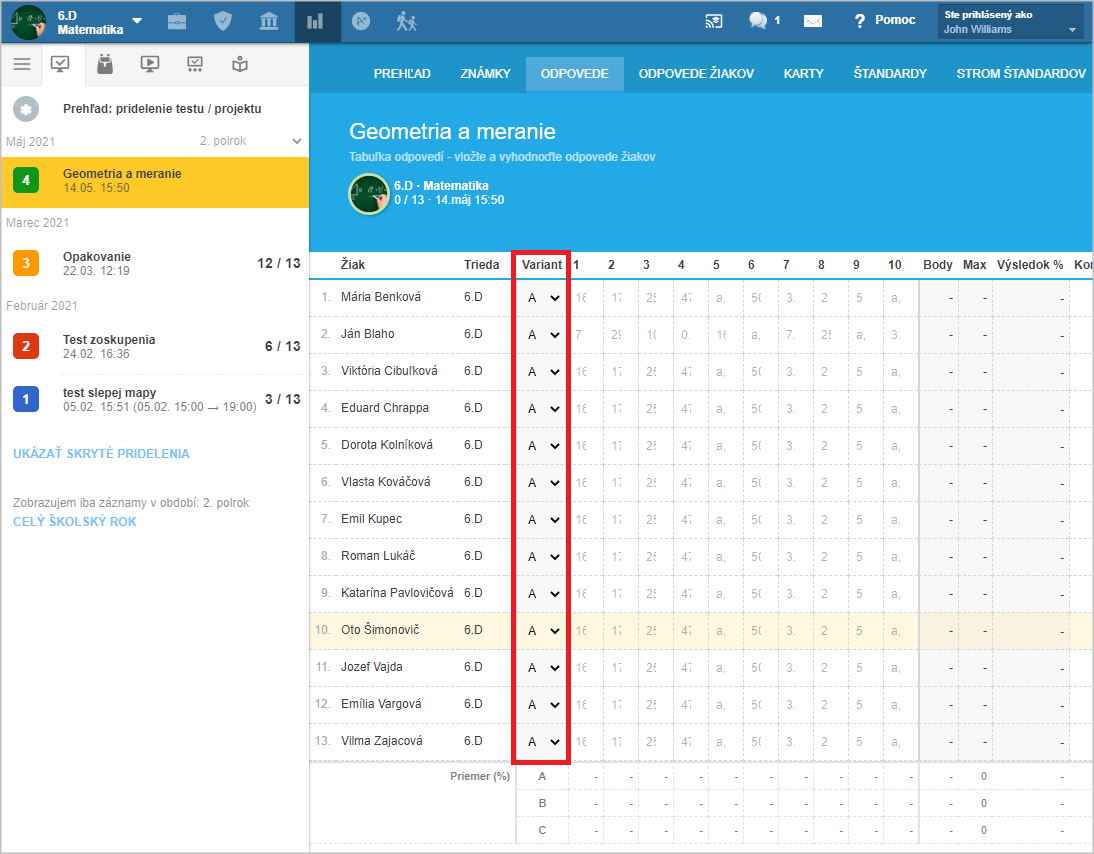Click student name Emília Vargová

tap(381, 704)
